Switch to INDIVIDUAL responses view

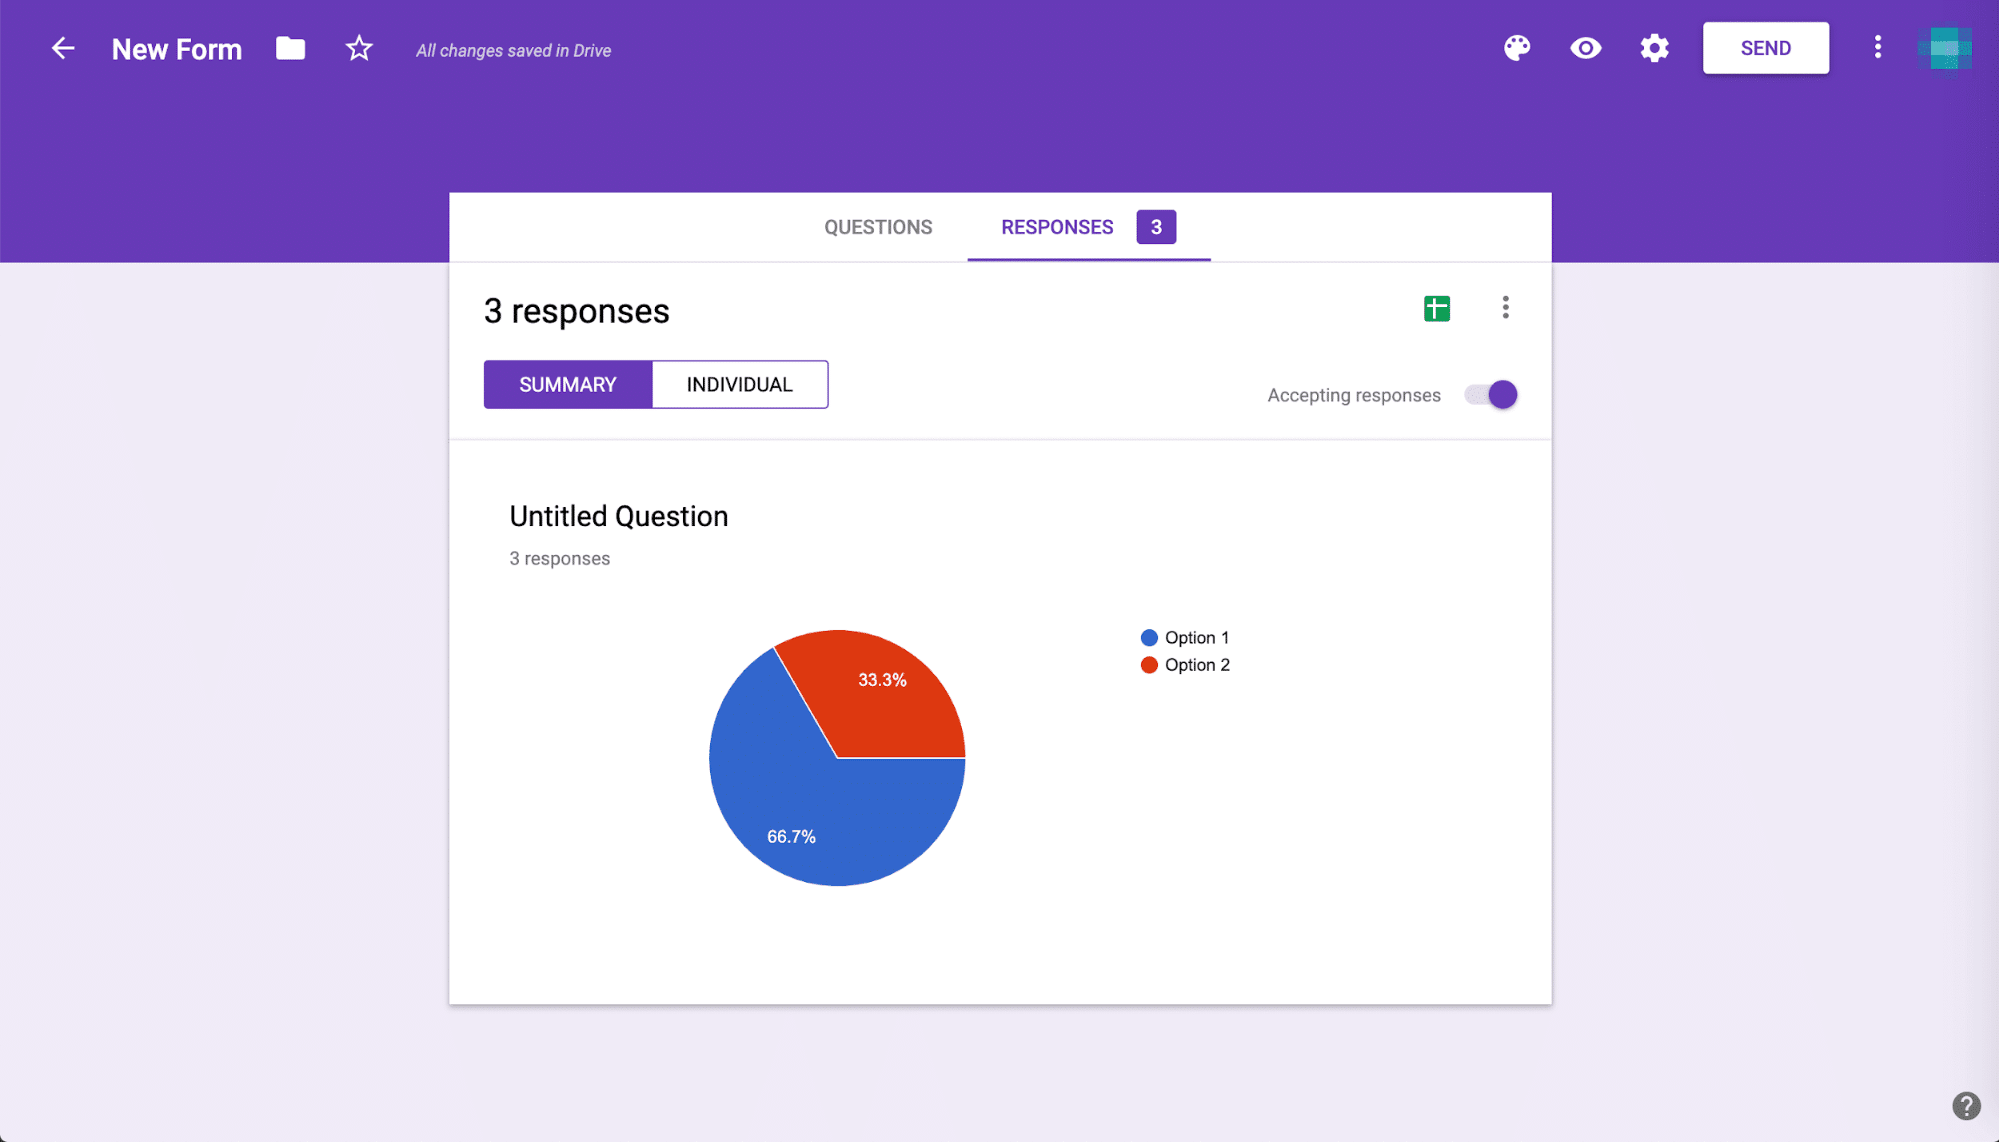pos(740,384)
